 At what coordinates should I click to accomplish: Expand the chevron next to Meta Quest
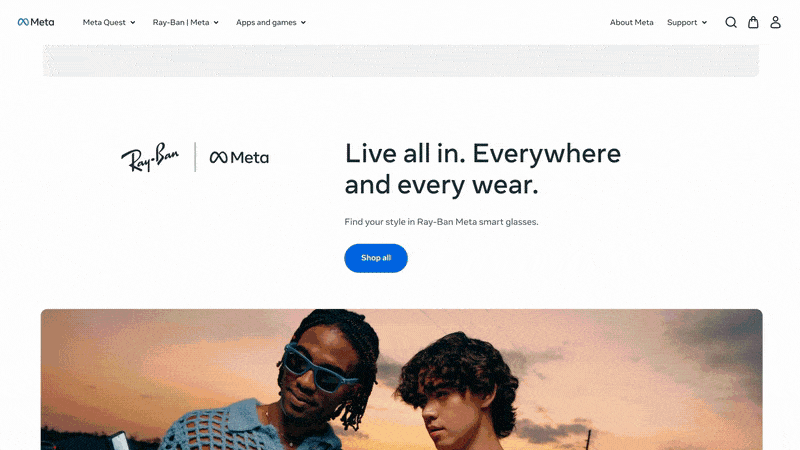pos(133,22)
